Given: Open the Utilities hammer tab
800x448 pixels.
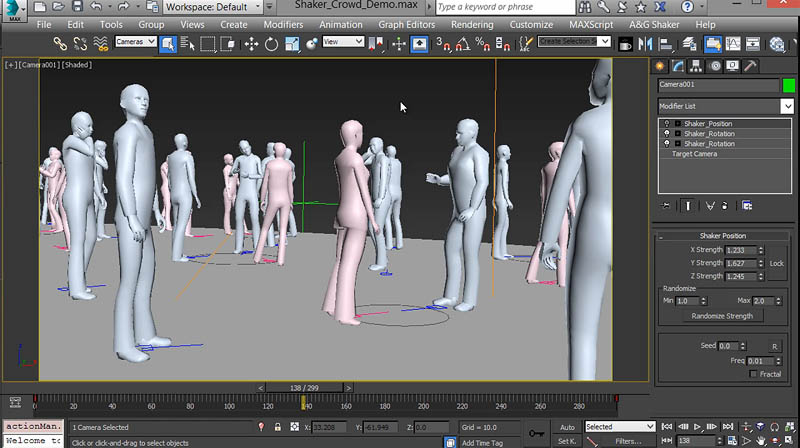Looking at the screenshot, I should 750,66.
